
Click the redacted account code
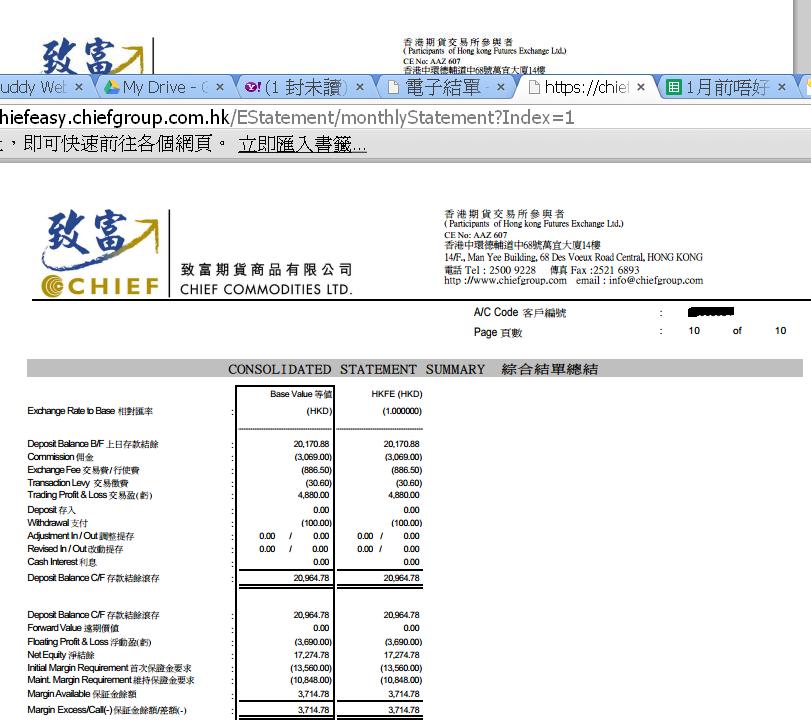[x=711, y=311]
